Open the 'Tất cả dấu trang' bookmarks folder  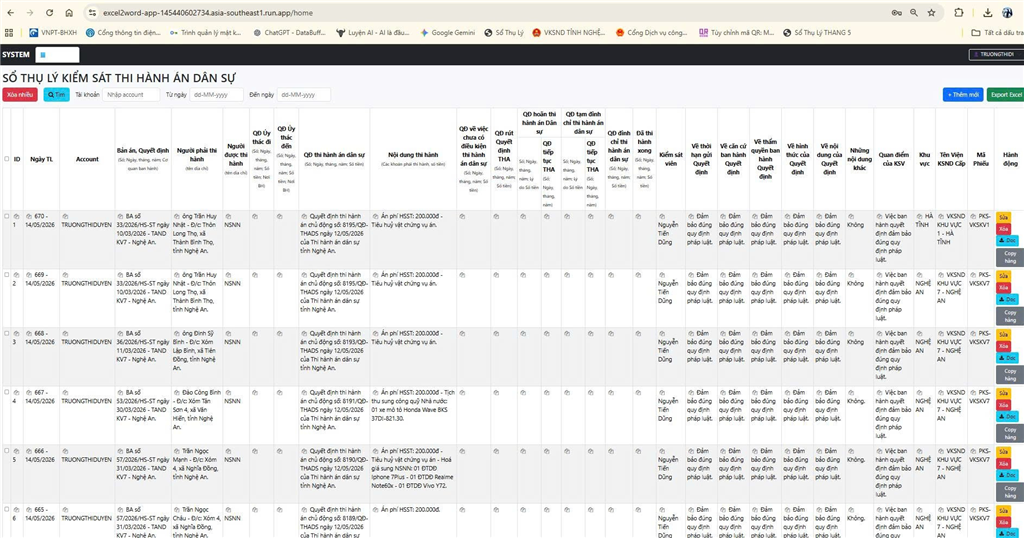coord(997,32)
